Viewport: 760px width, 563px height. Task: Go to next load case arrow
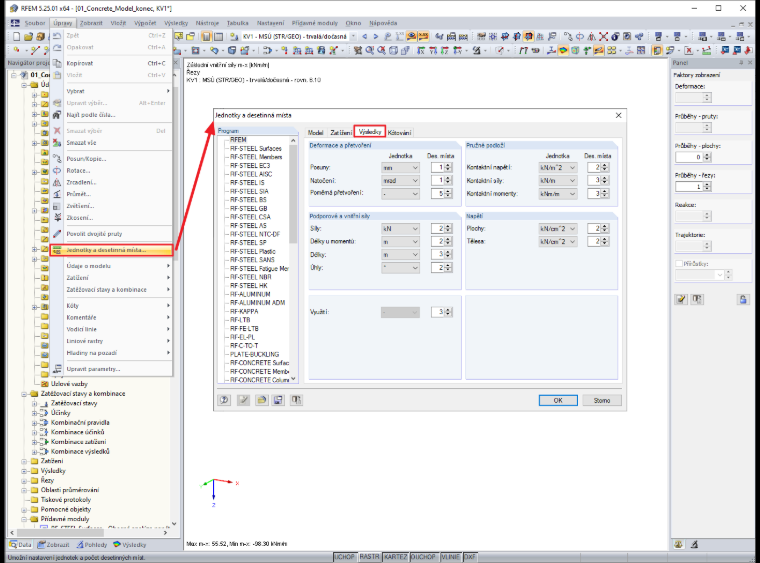(x=376, y=36)
